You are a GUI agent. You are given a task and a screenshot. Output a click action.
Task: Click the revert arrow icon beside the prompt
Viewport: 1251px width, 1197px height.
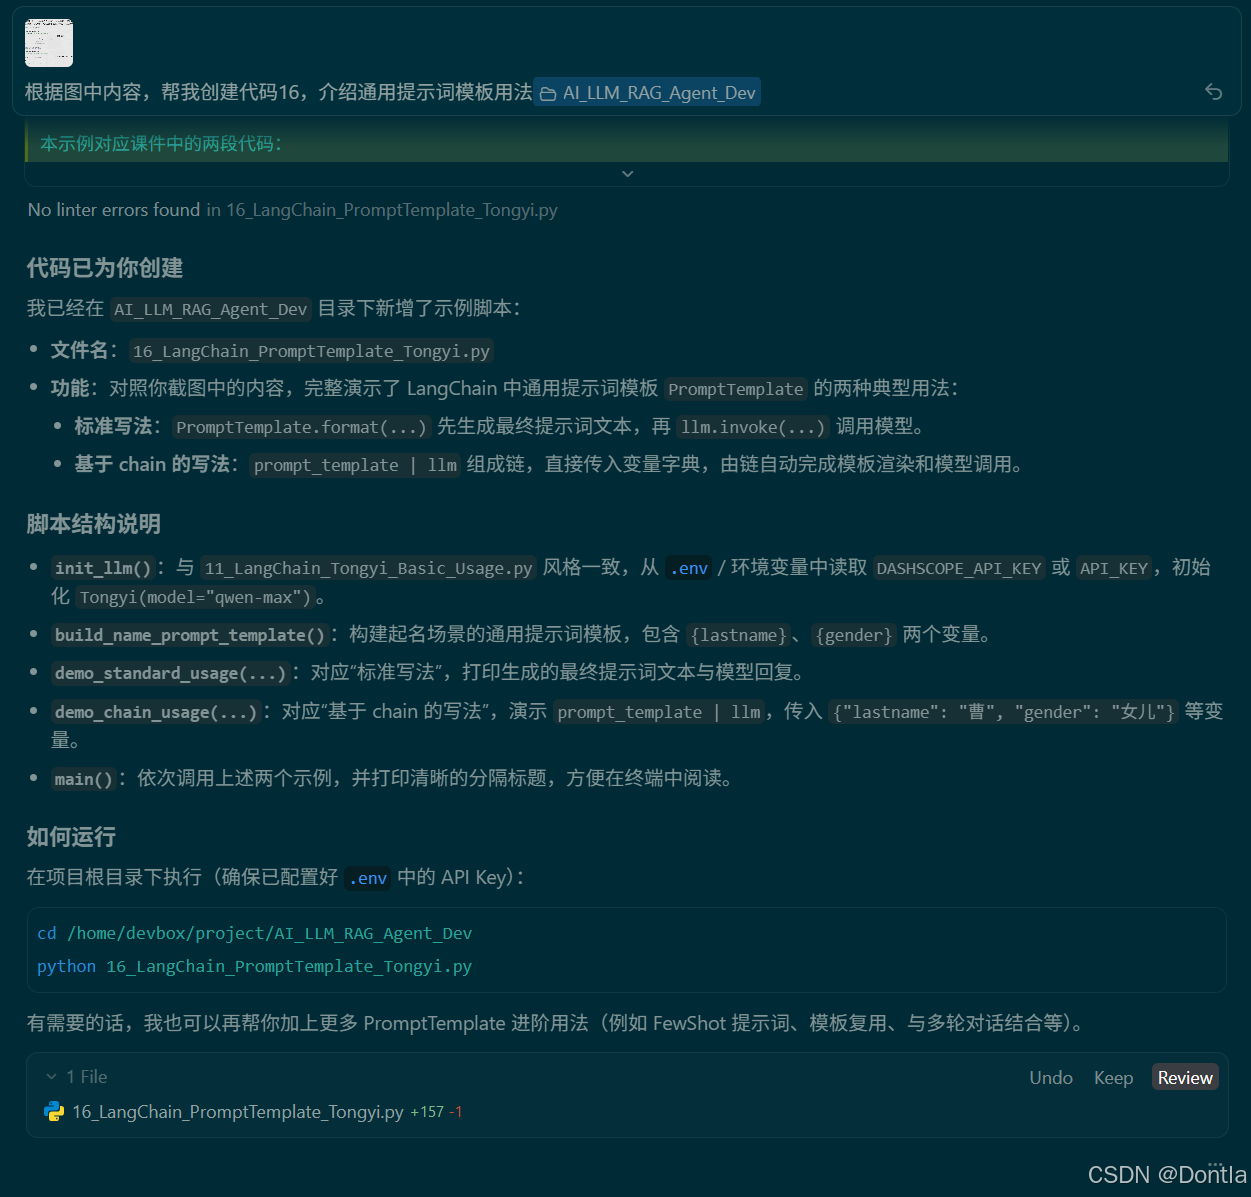[x=1213, y=92]
